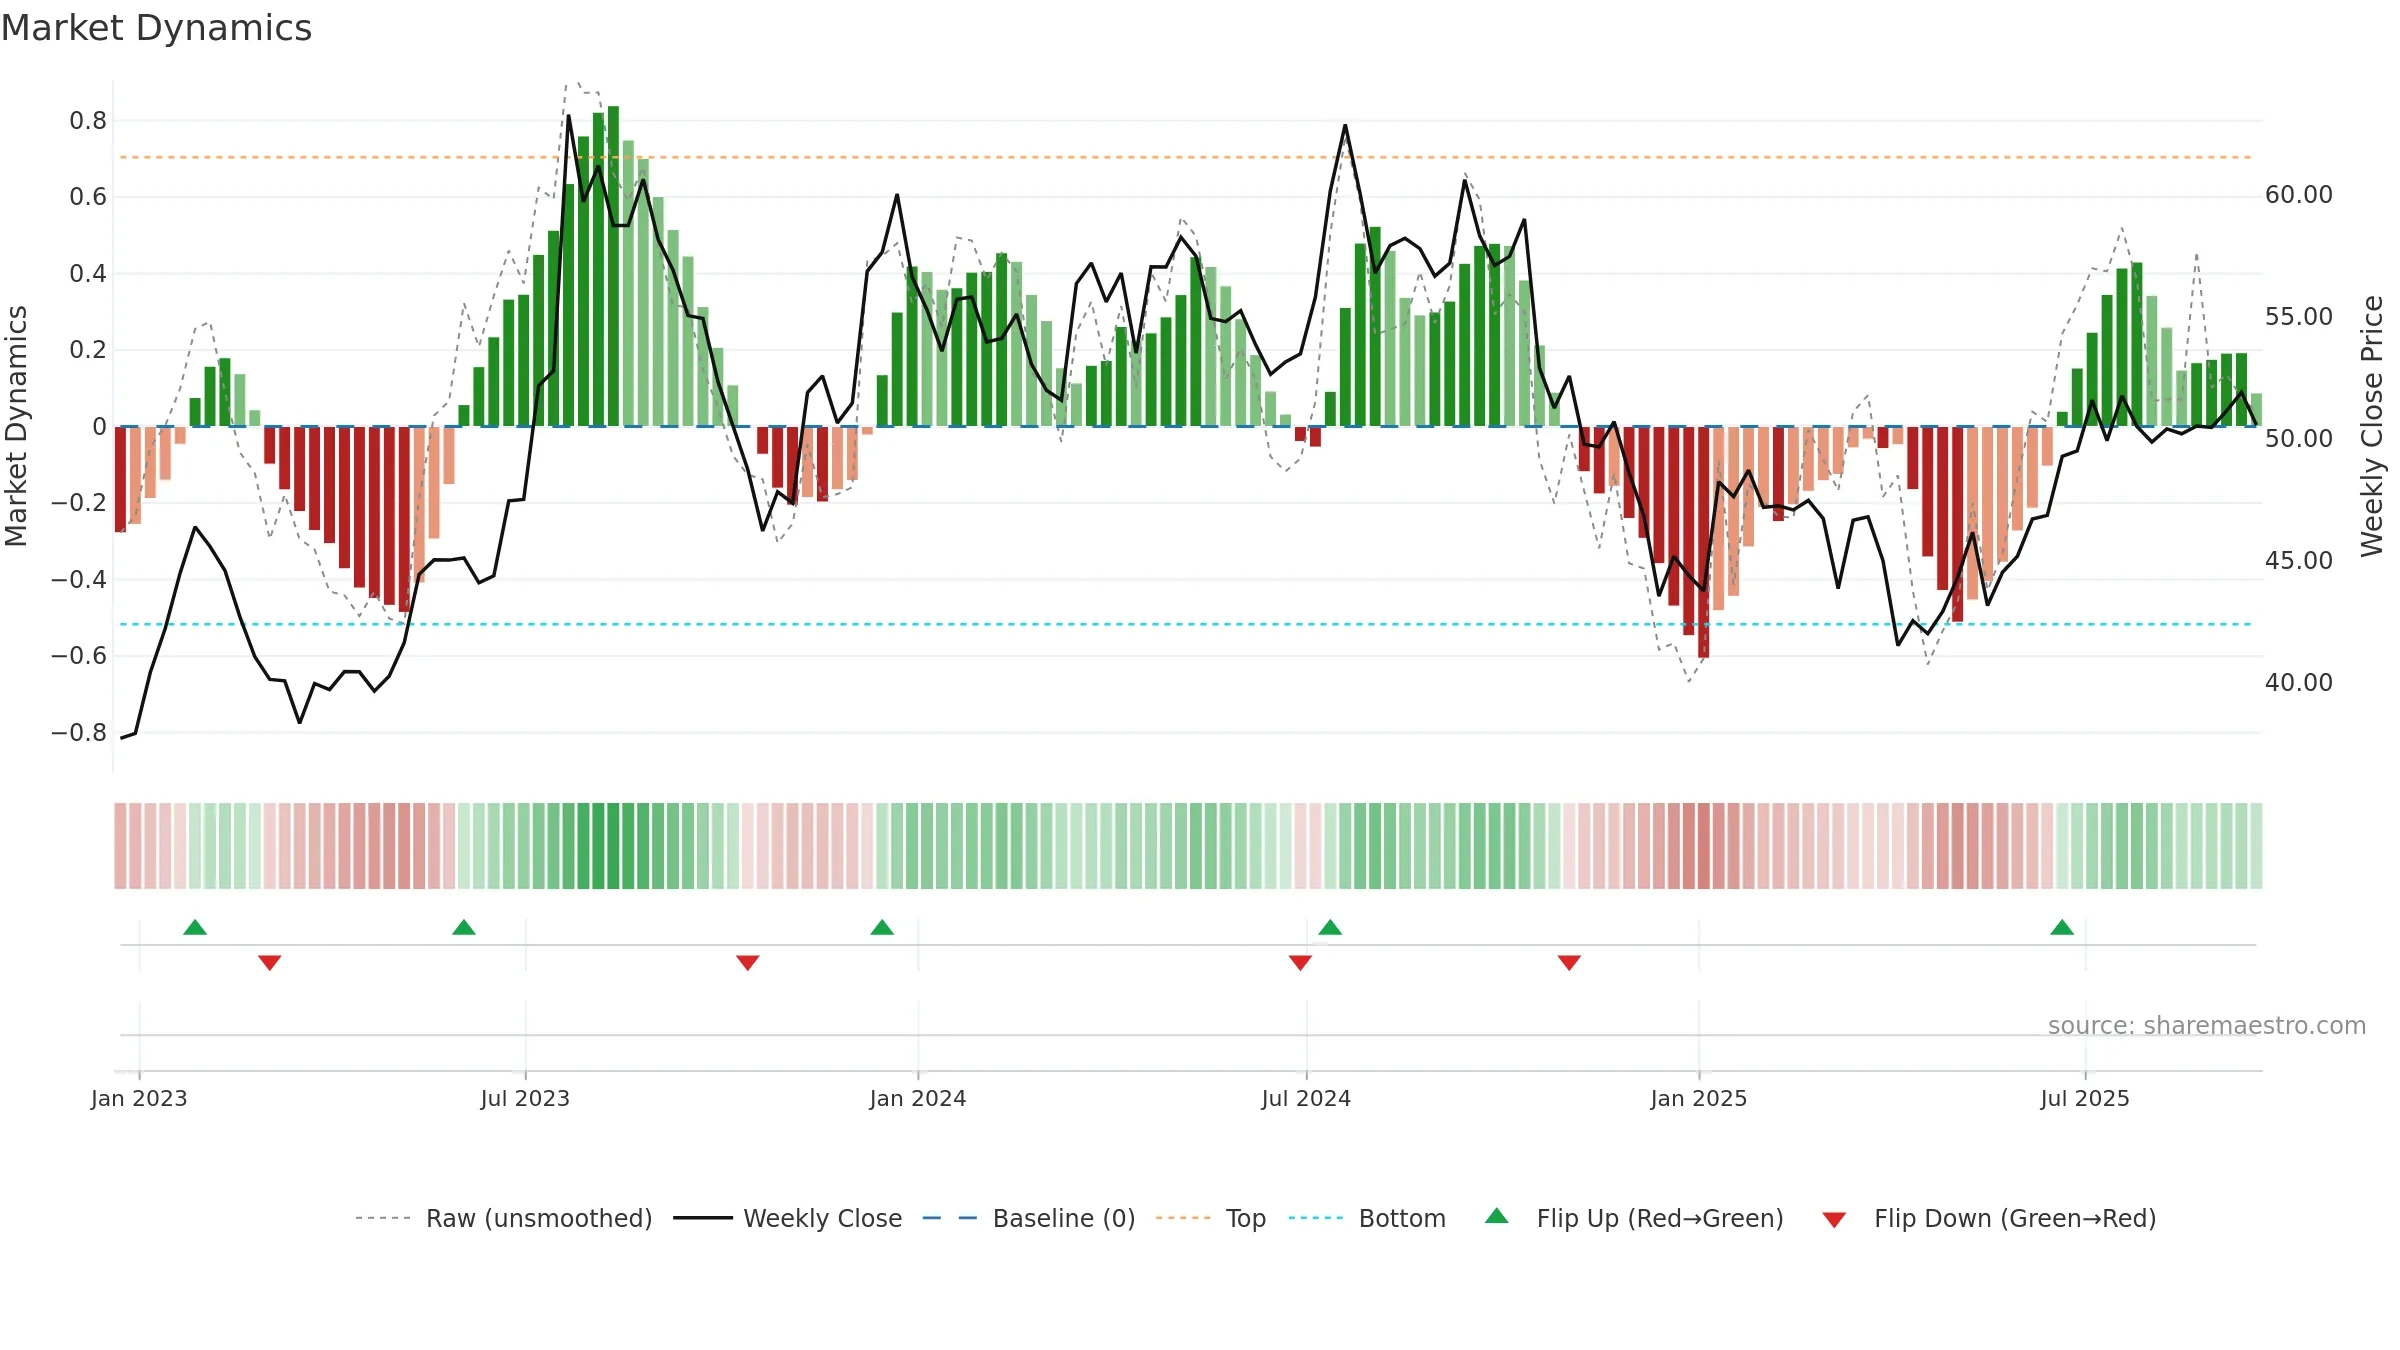Click the Jul 2024 axis label
2400x1350 pixels.
click(1306, 1098)
